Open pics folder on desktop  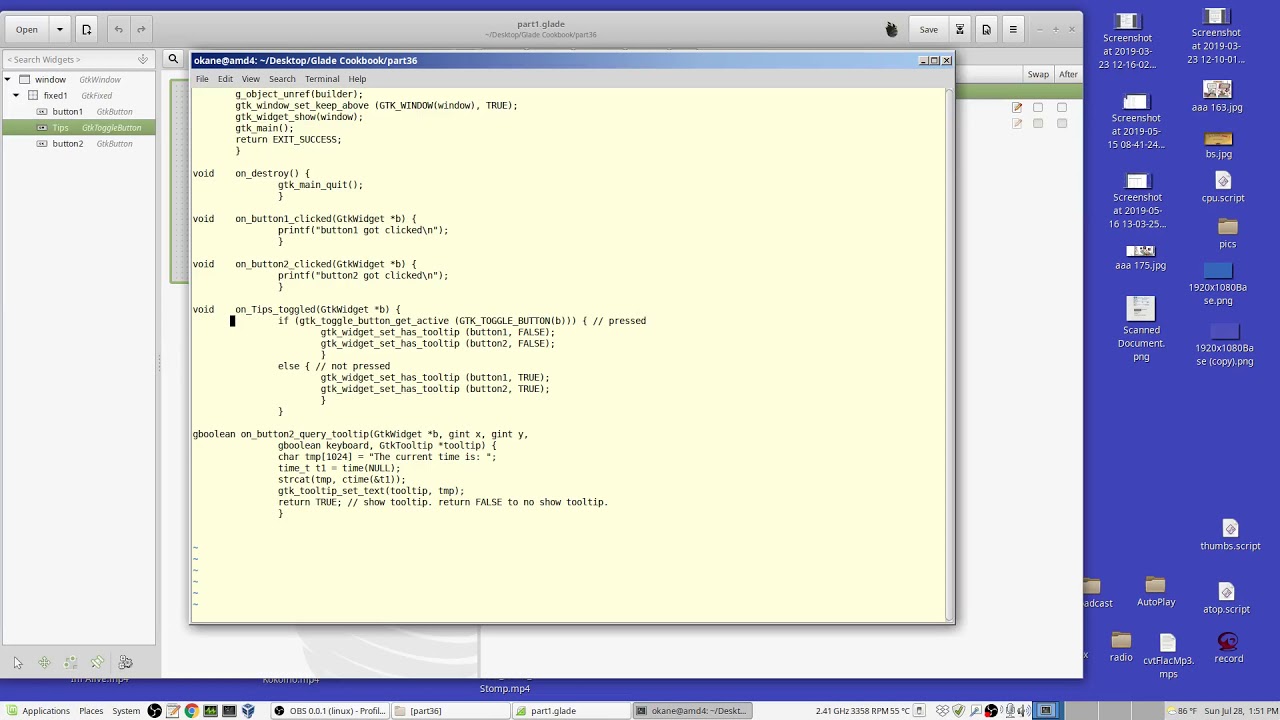point(1227,234)
